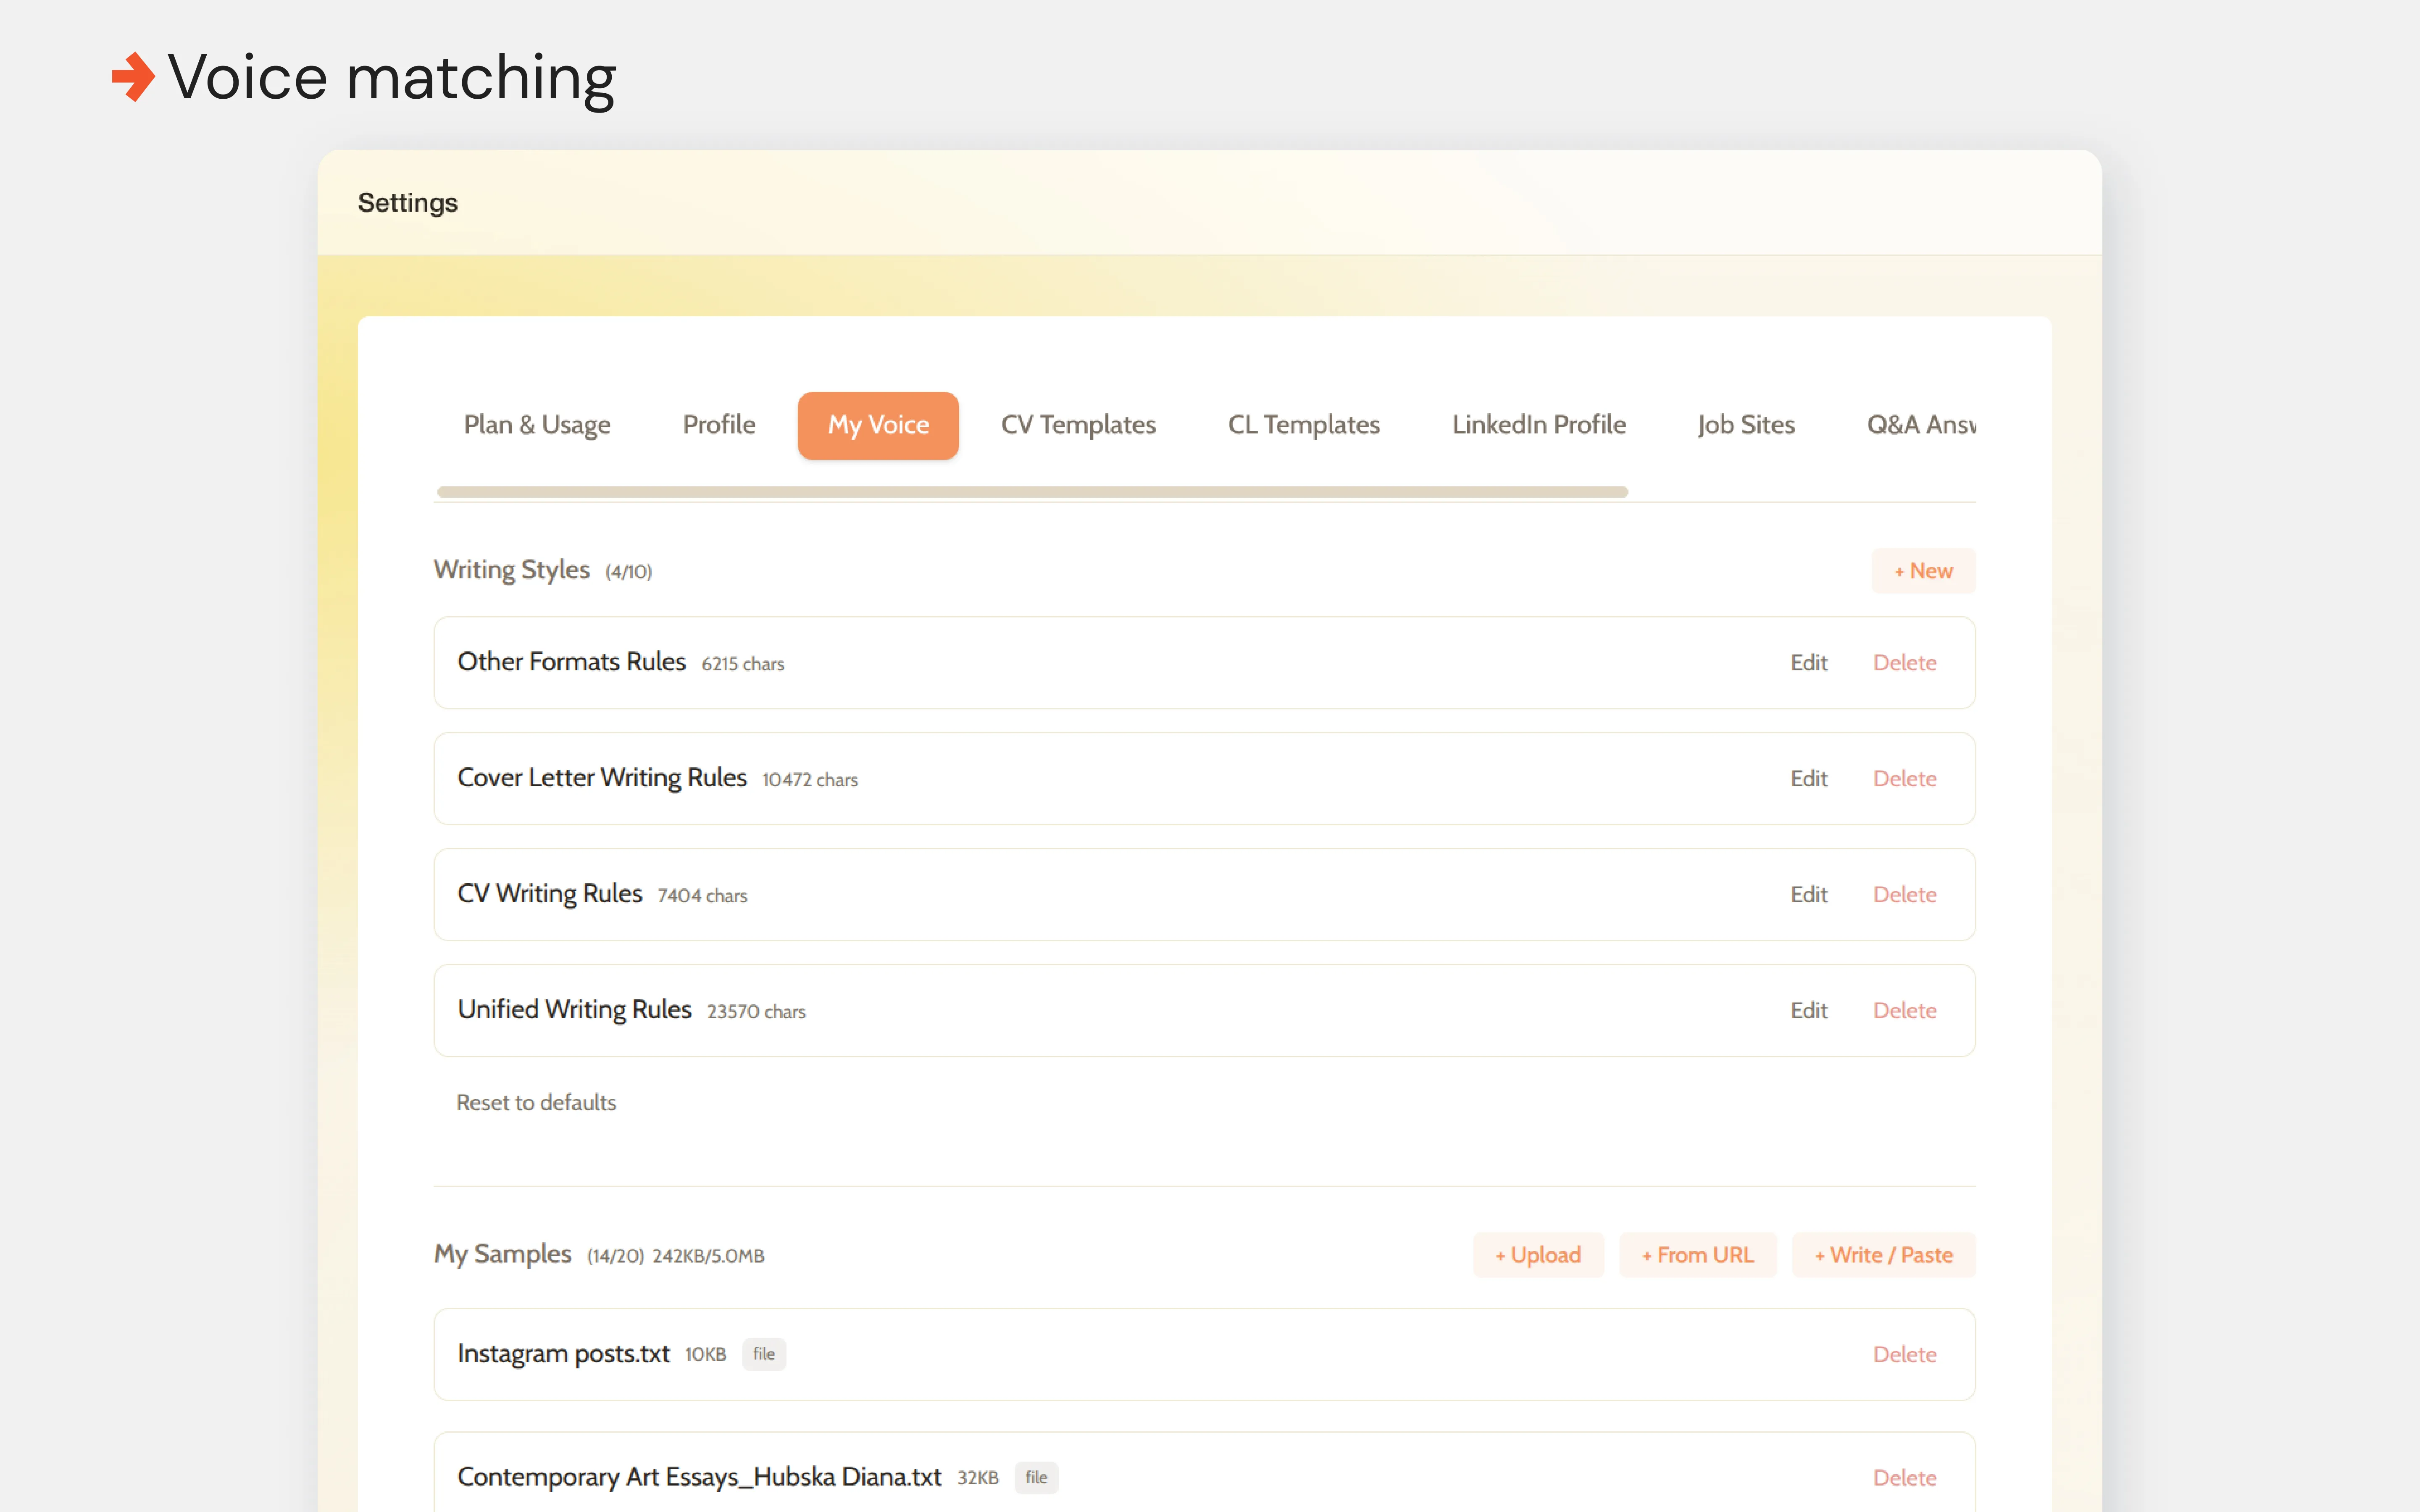Click the file tag on Instagram posts.txt
The width and height of the screenshot is (2420, 1512).
point(764,1354)
